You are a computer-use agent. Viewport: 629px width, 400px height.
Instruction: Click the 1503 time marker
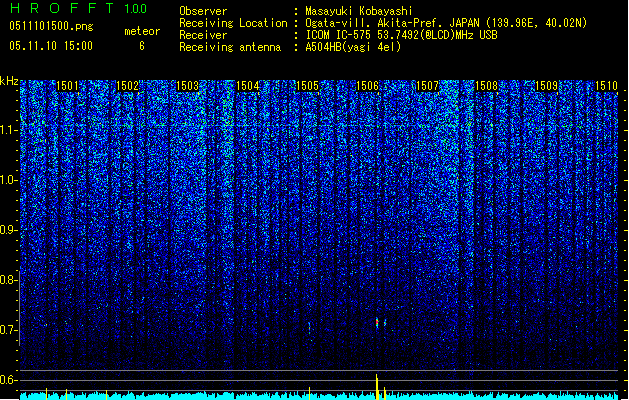pyautogui.click(x=187, y=86)
